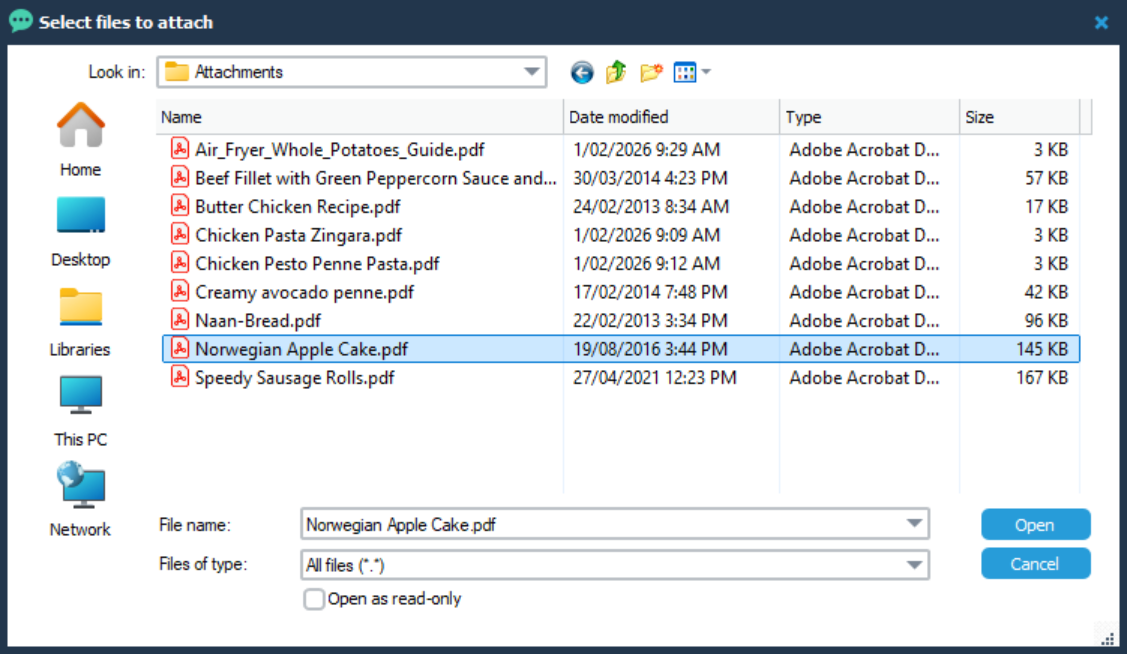Click the Open button
The height and width of the screenshot is (654, 1127).
(x=1036, y=525)
